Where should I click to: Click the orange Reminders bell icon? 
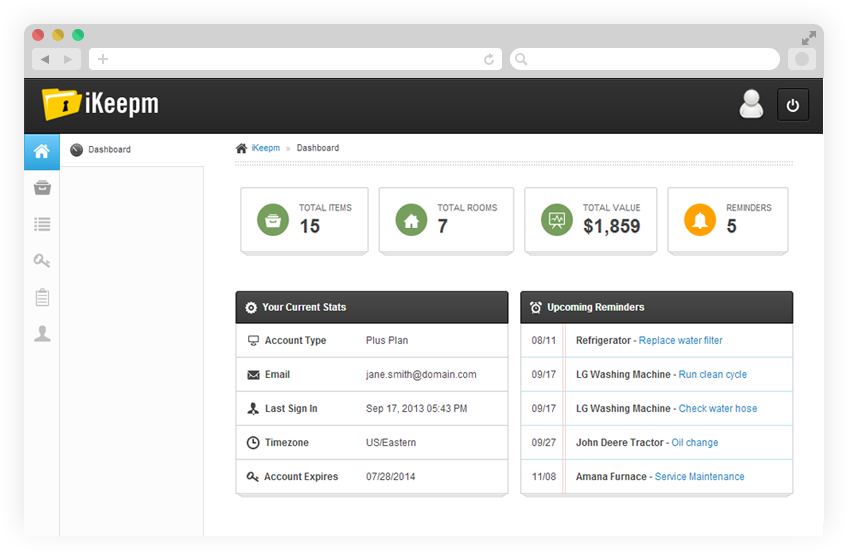tap(700, 219)
